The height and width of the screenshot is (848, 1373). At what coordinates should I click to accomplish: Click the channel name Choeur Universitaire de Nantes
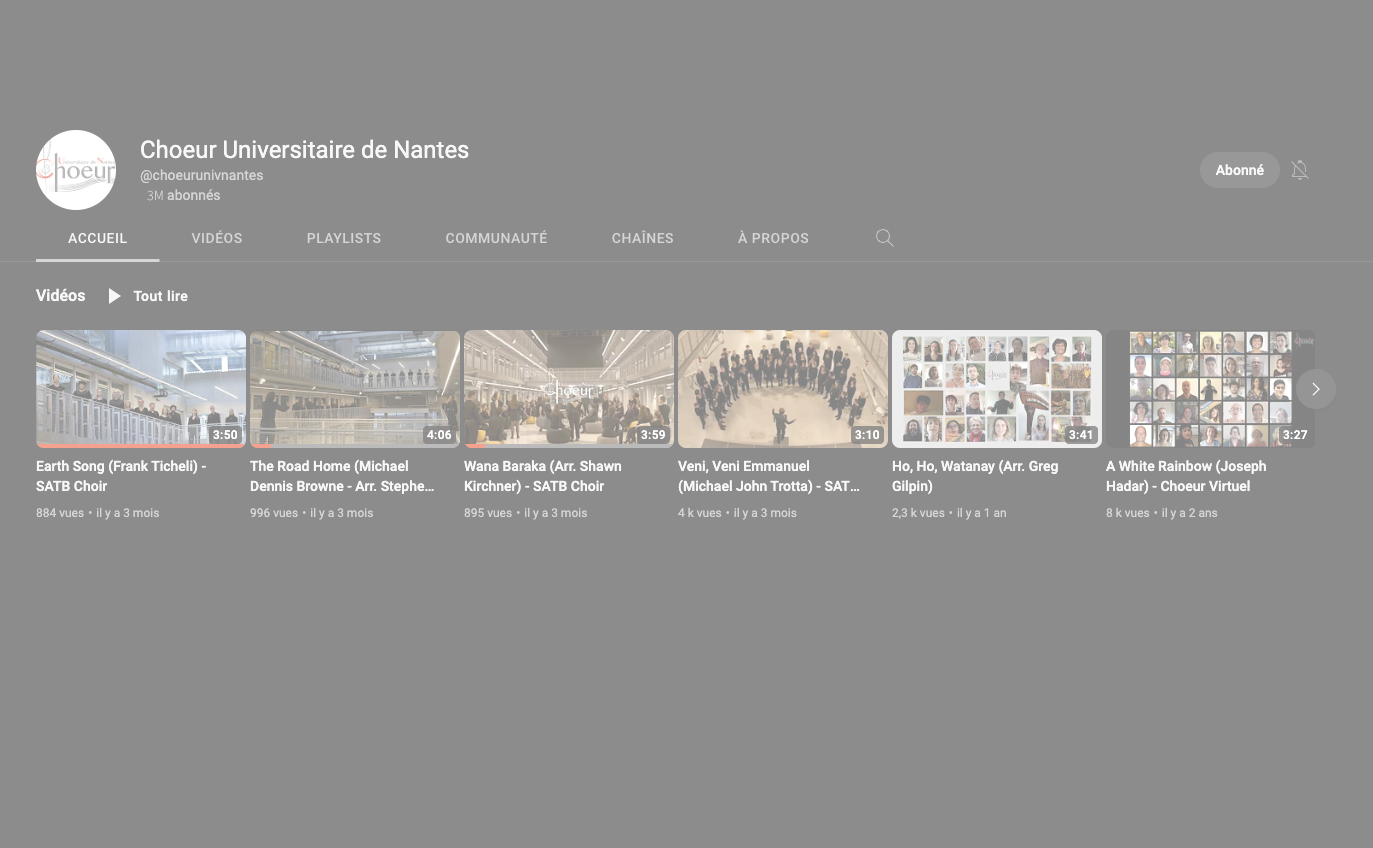(x=304, y=150)
